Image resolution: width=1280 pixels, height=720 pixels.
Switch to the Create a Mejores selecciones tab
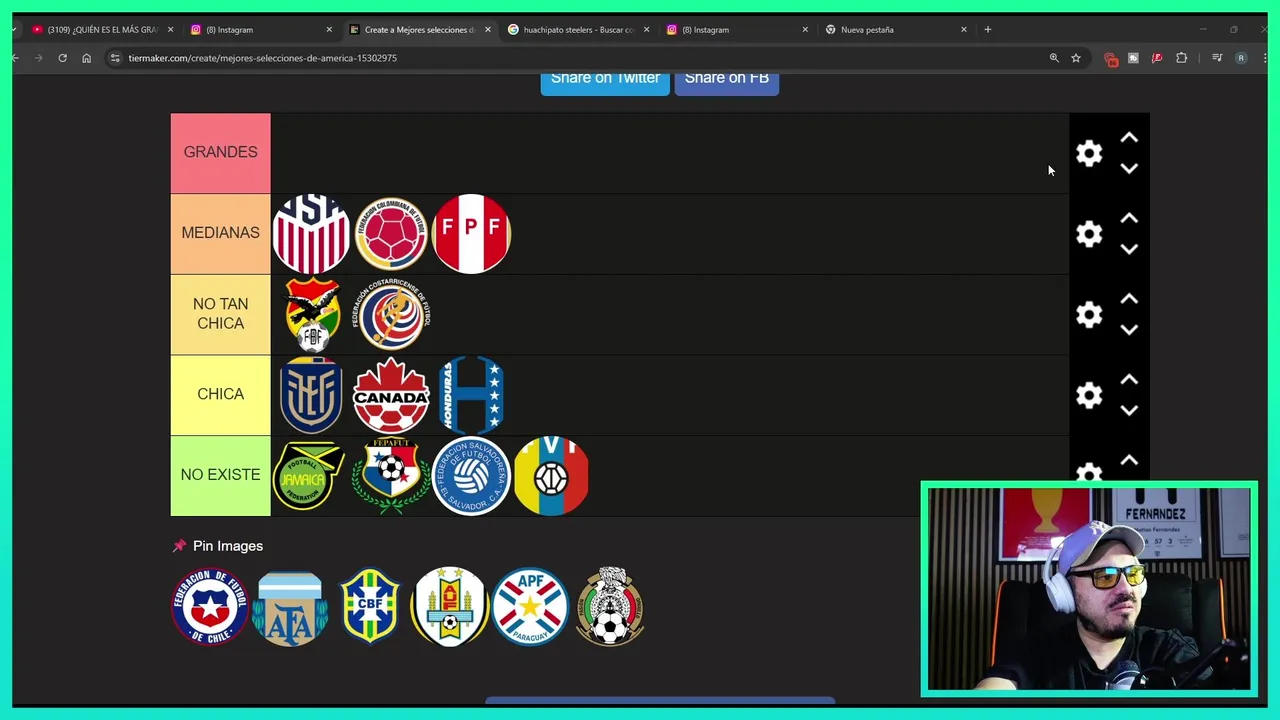click(x=418, y=30)
